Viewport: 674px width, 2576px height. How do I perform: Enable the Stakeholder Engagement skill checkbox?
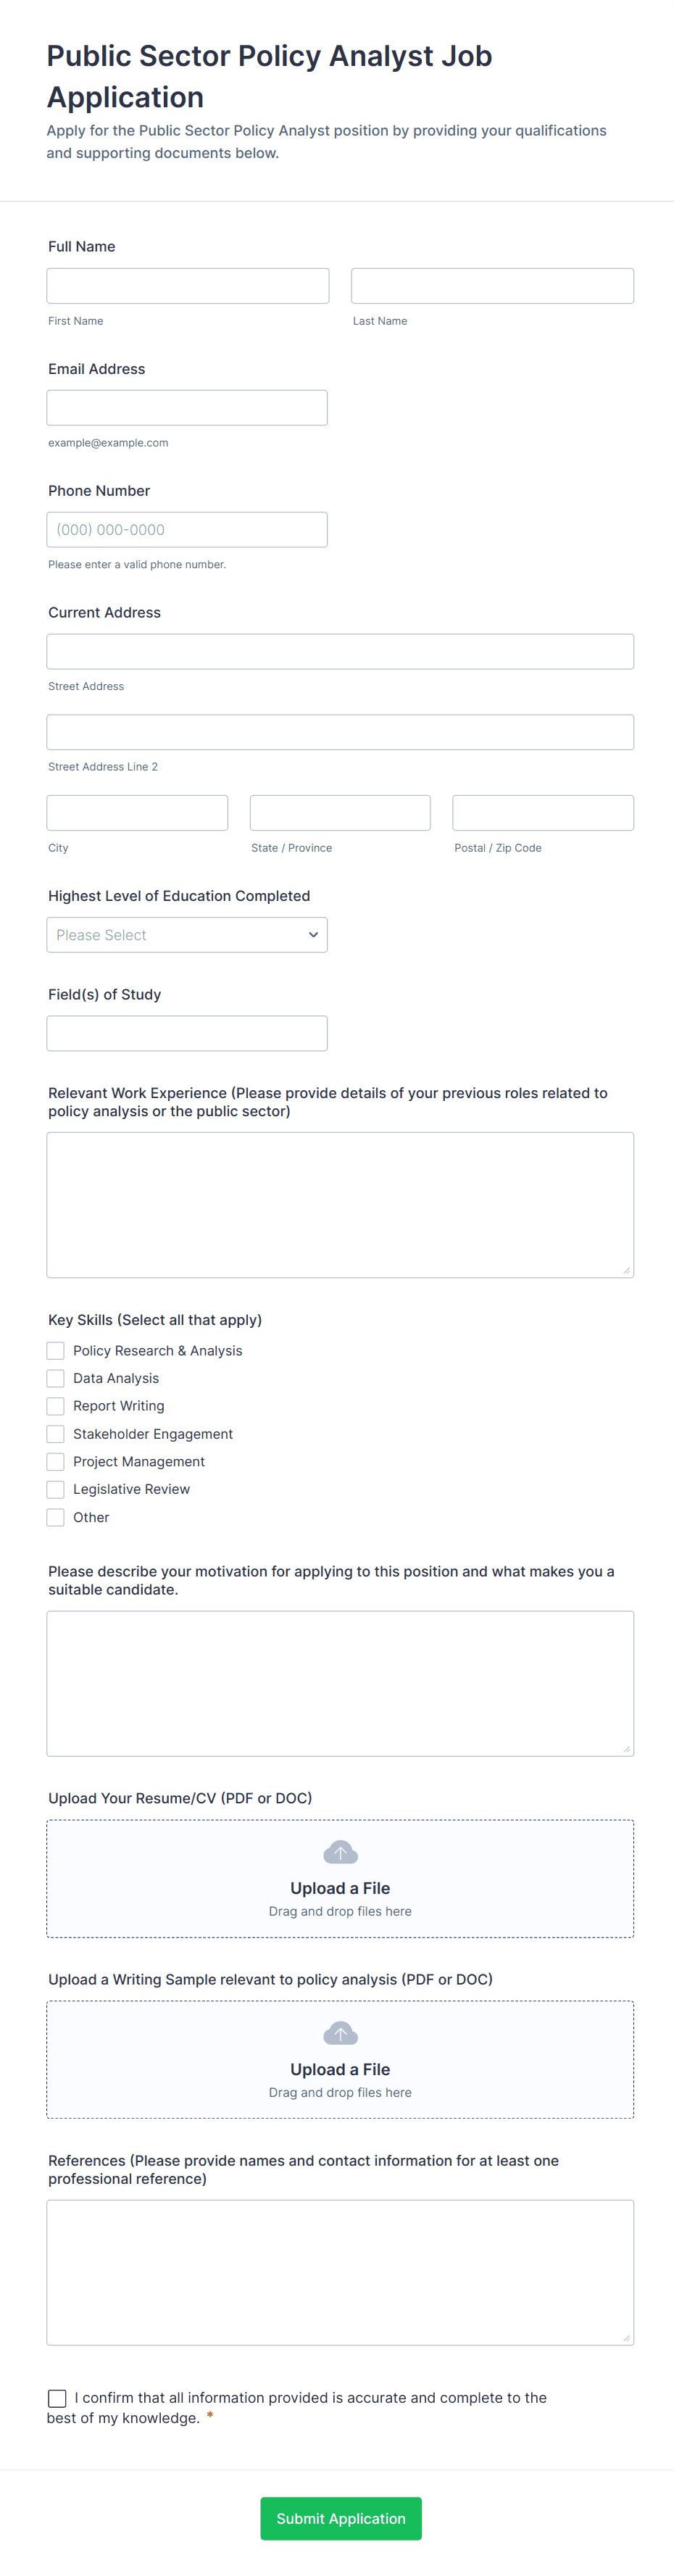56,1434
